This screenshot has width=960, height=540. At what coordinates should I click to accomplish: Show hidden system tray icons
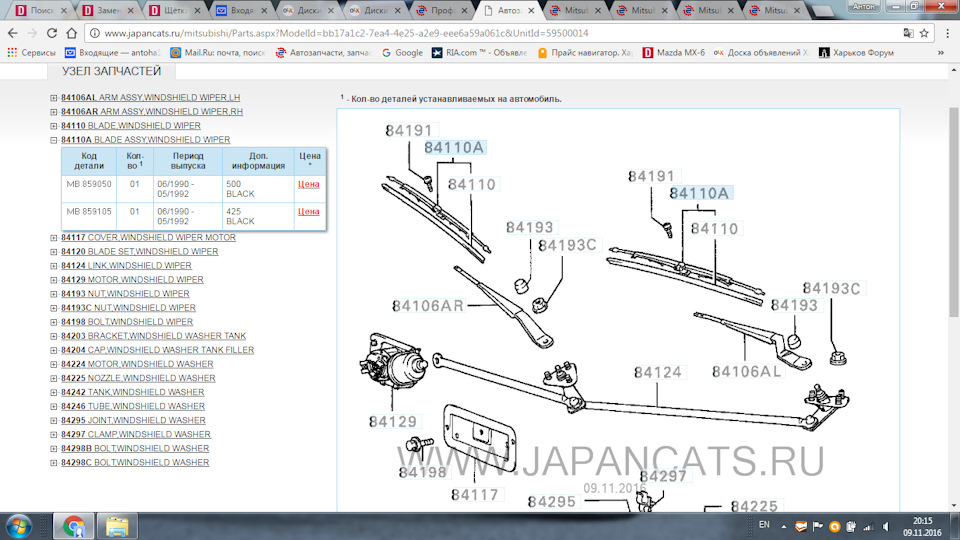pos(784,526)
